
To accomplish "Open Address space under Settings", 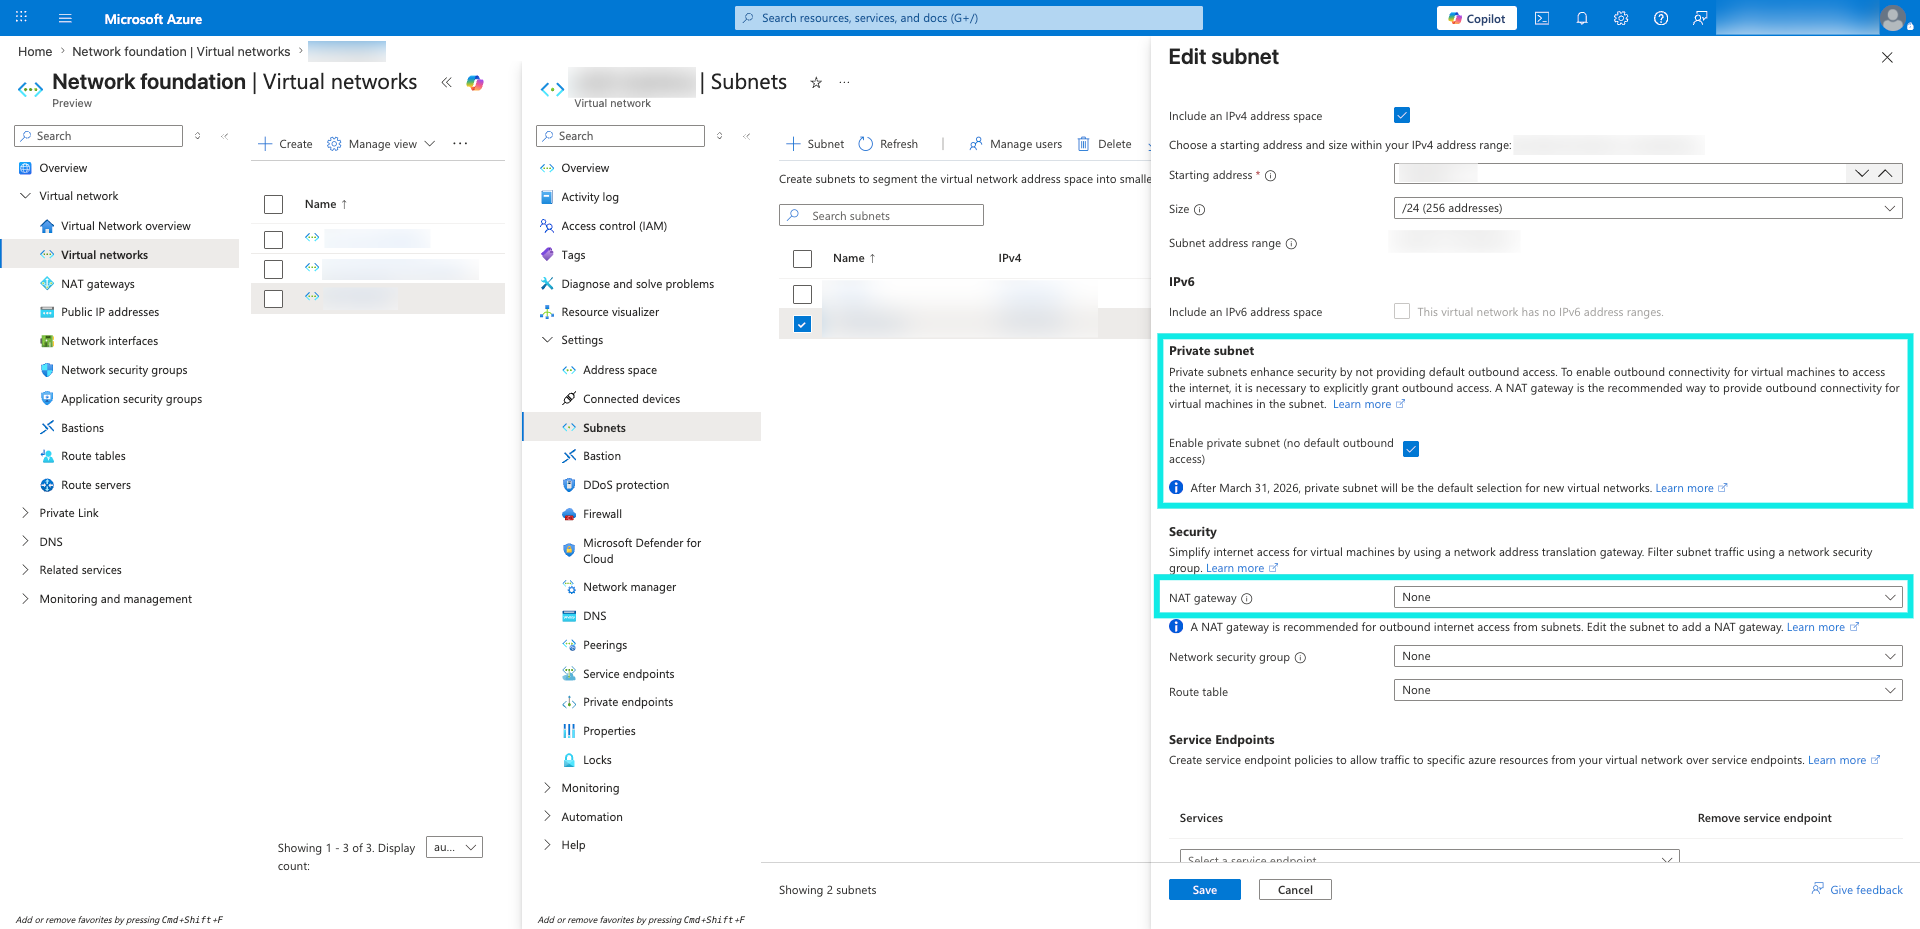I will tap(620, 370).
